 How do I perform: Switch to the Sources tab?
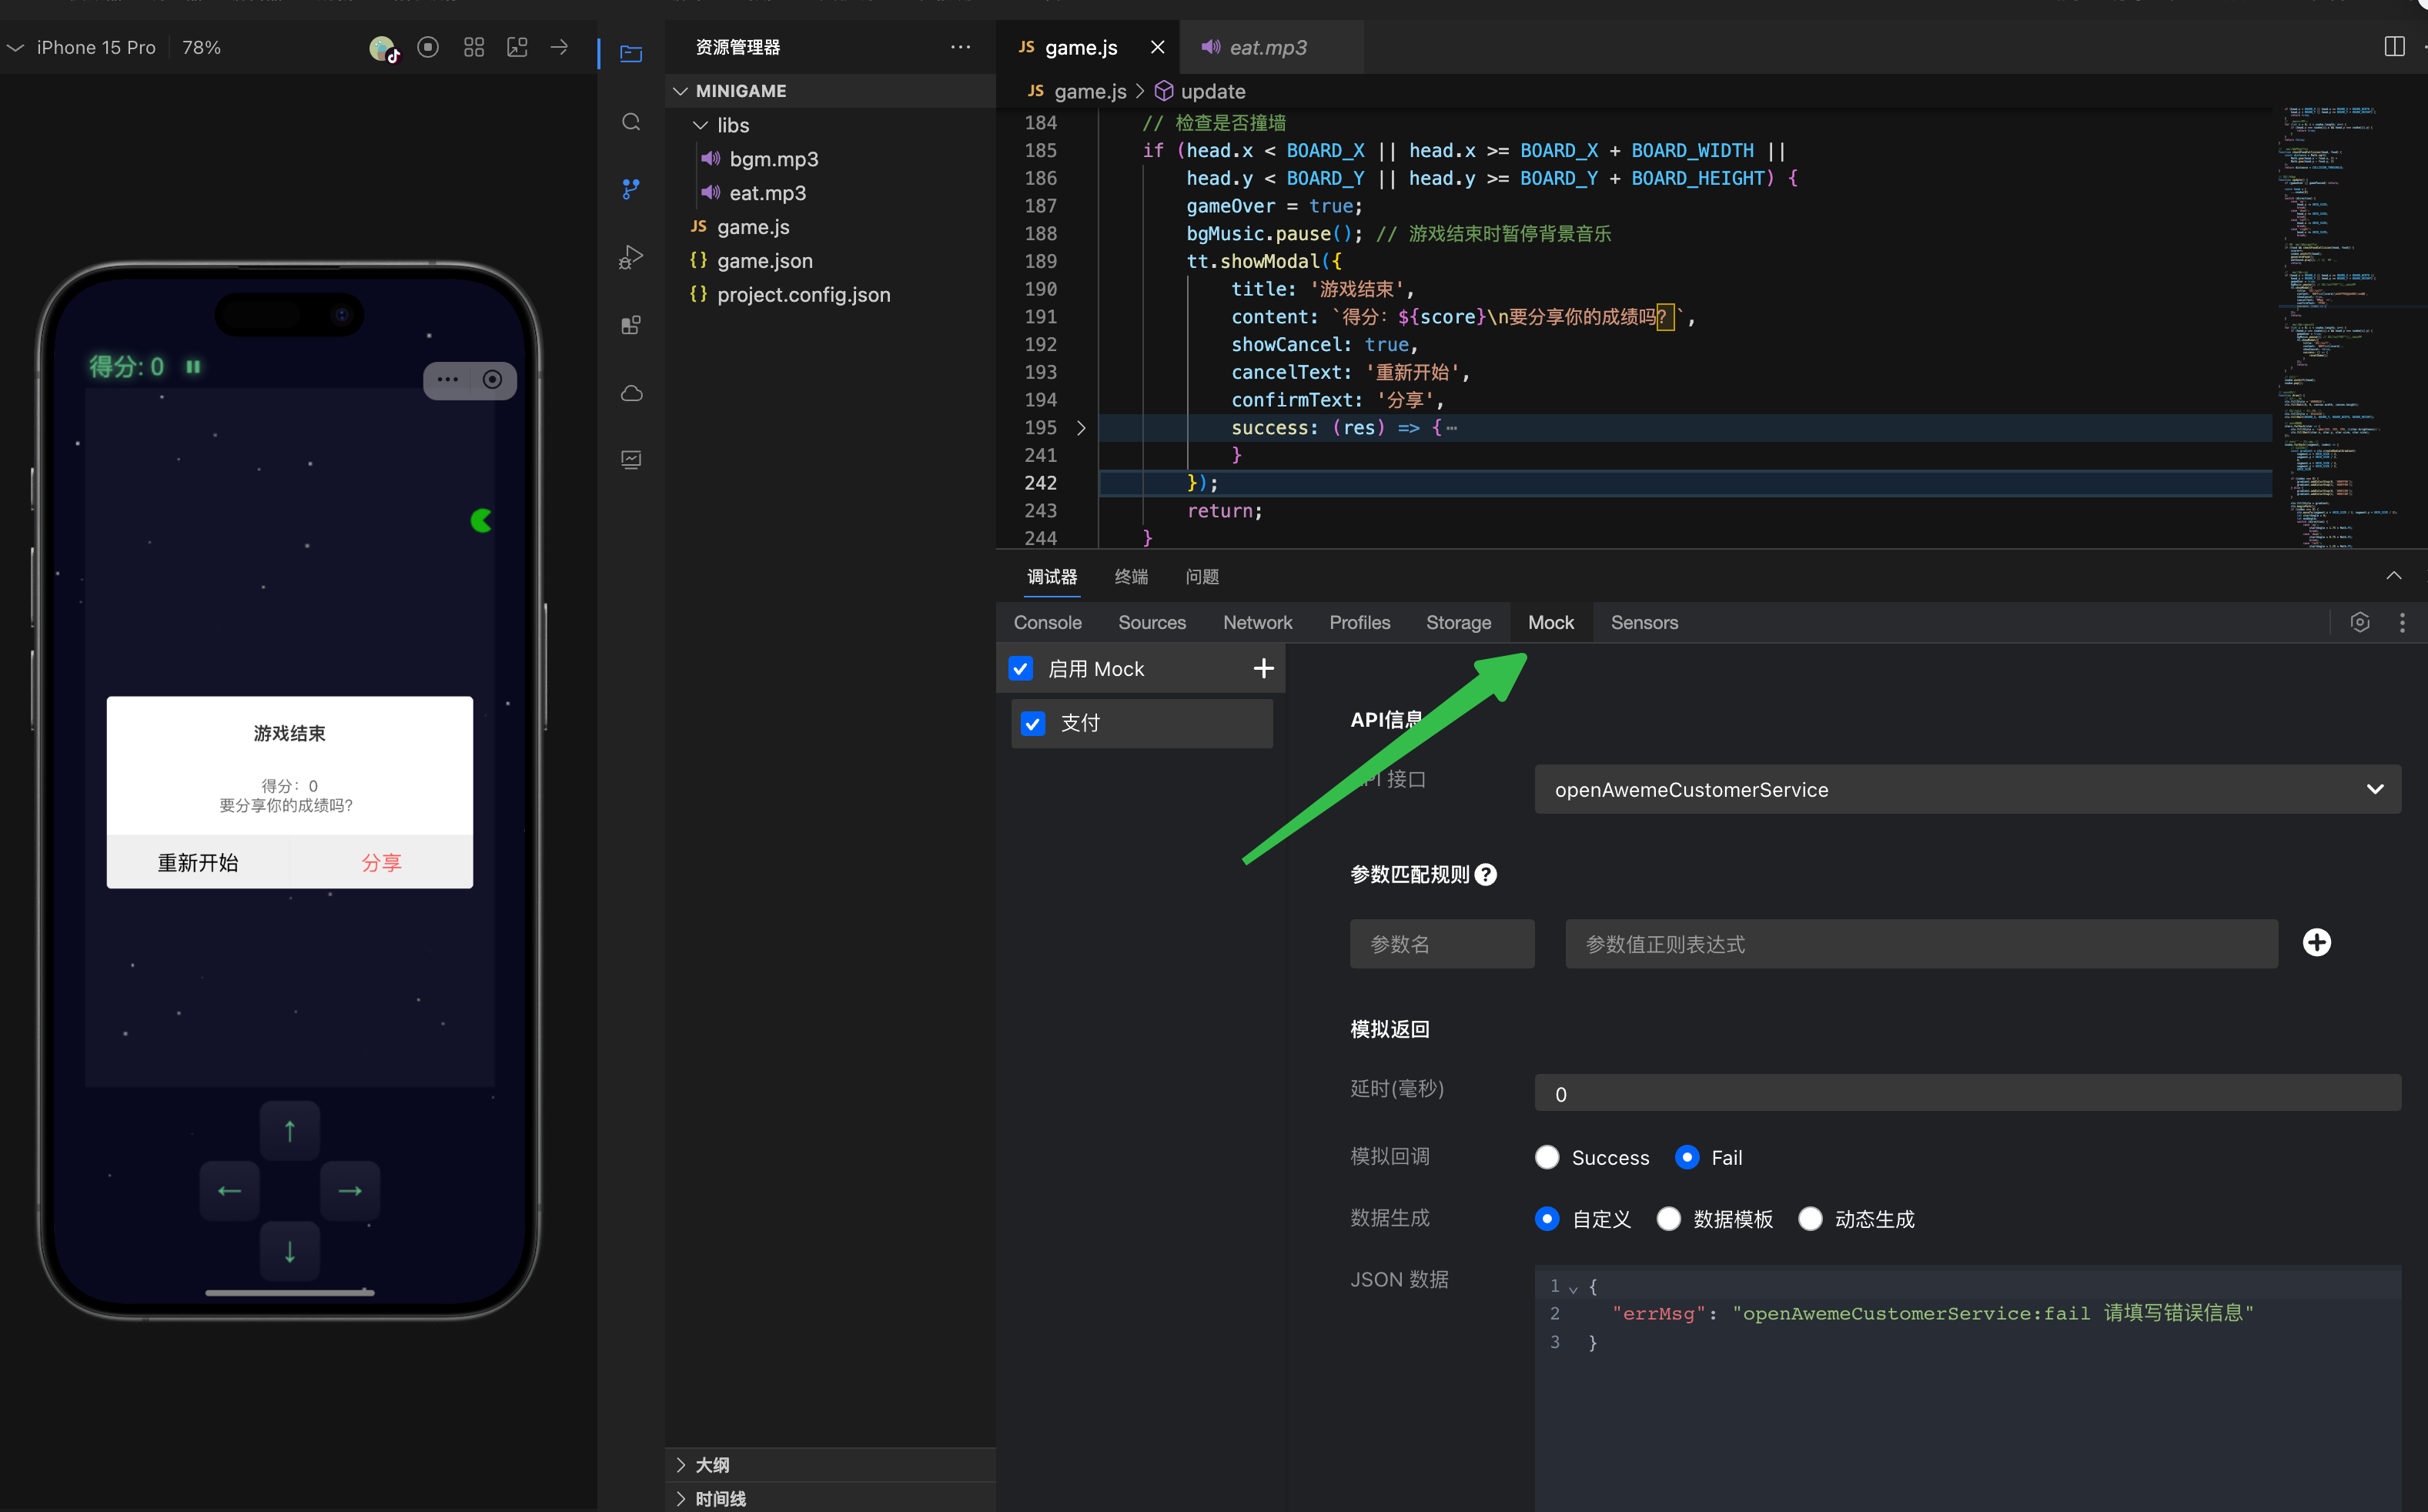[1151, 622]
